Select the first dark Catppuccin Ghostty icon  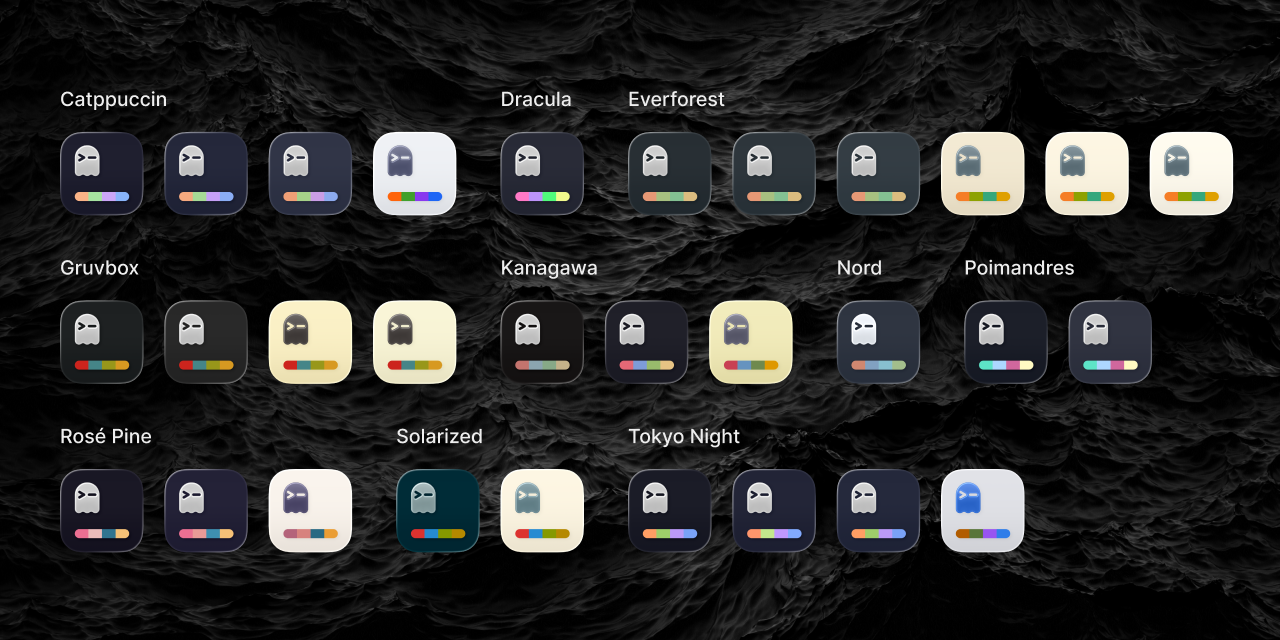(x=101, y=174)
